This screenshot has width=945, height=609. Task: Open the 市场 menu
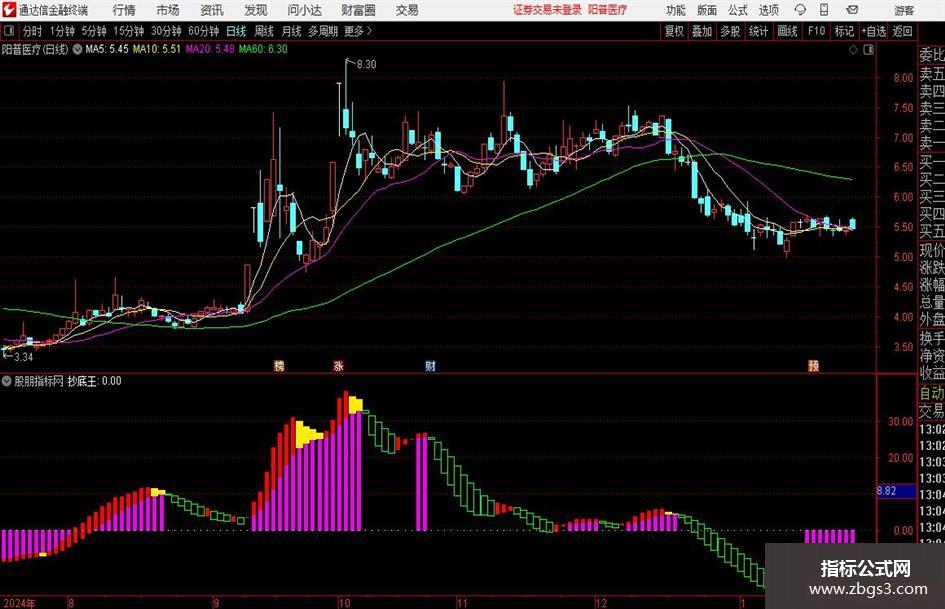point(168,10)
